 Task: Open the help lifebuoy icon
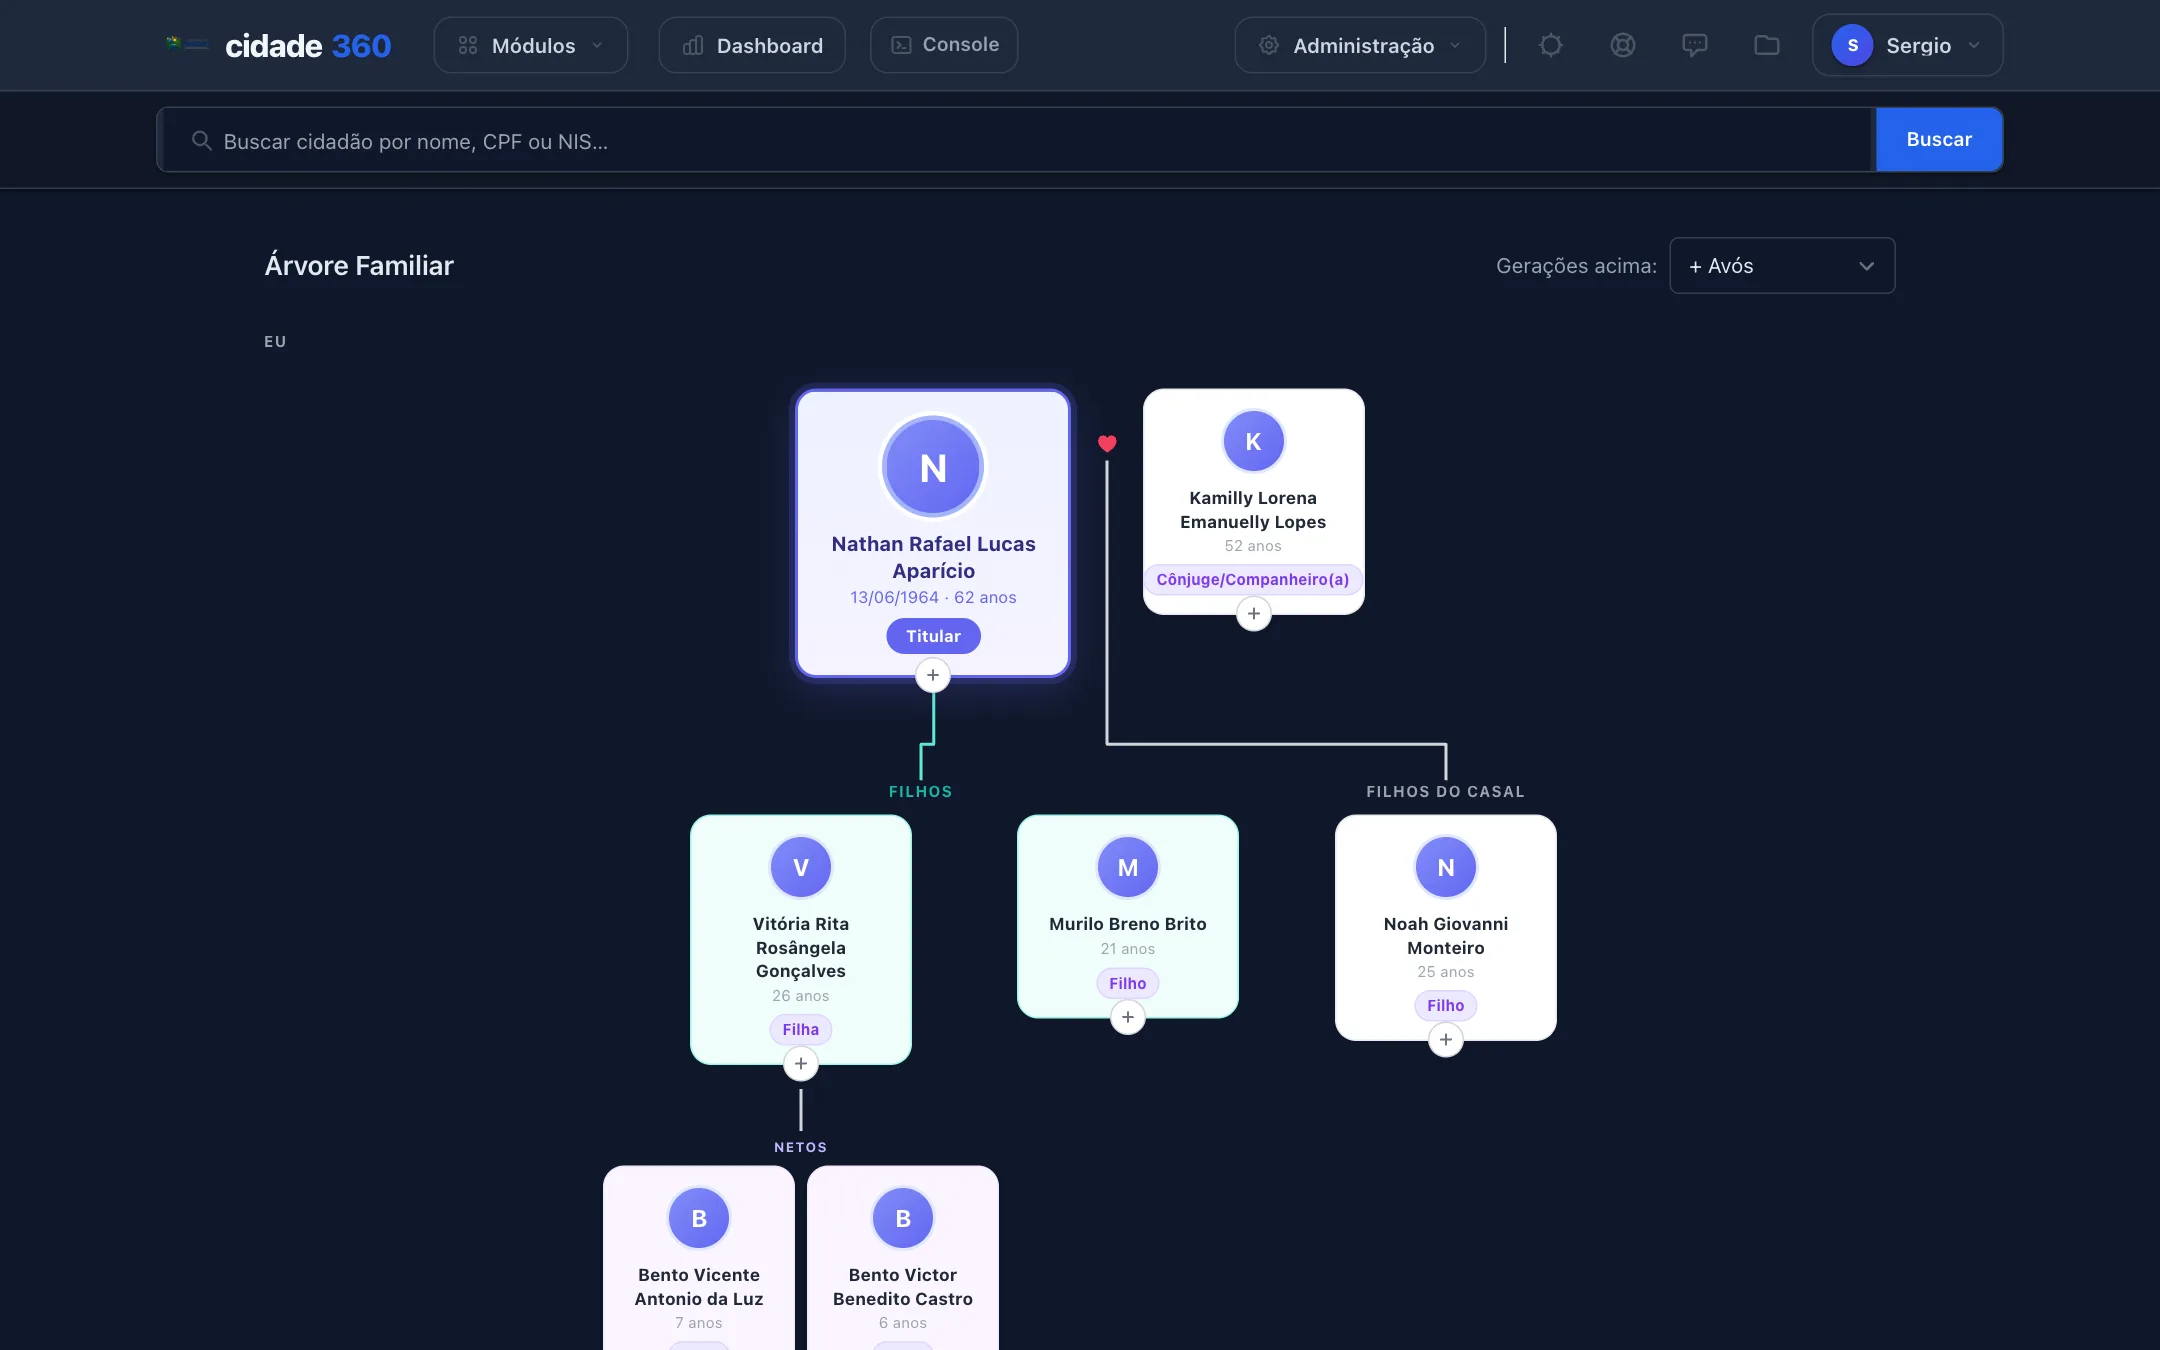coord(1623,45)
